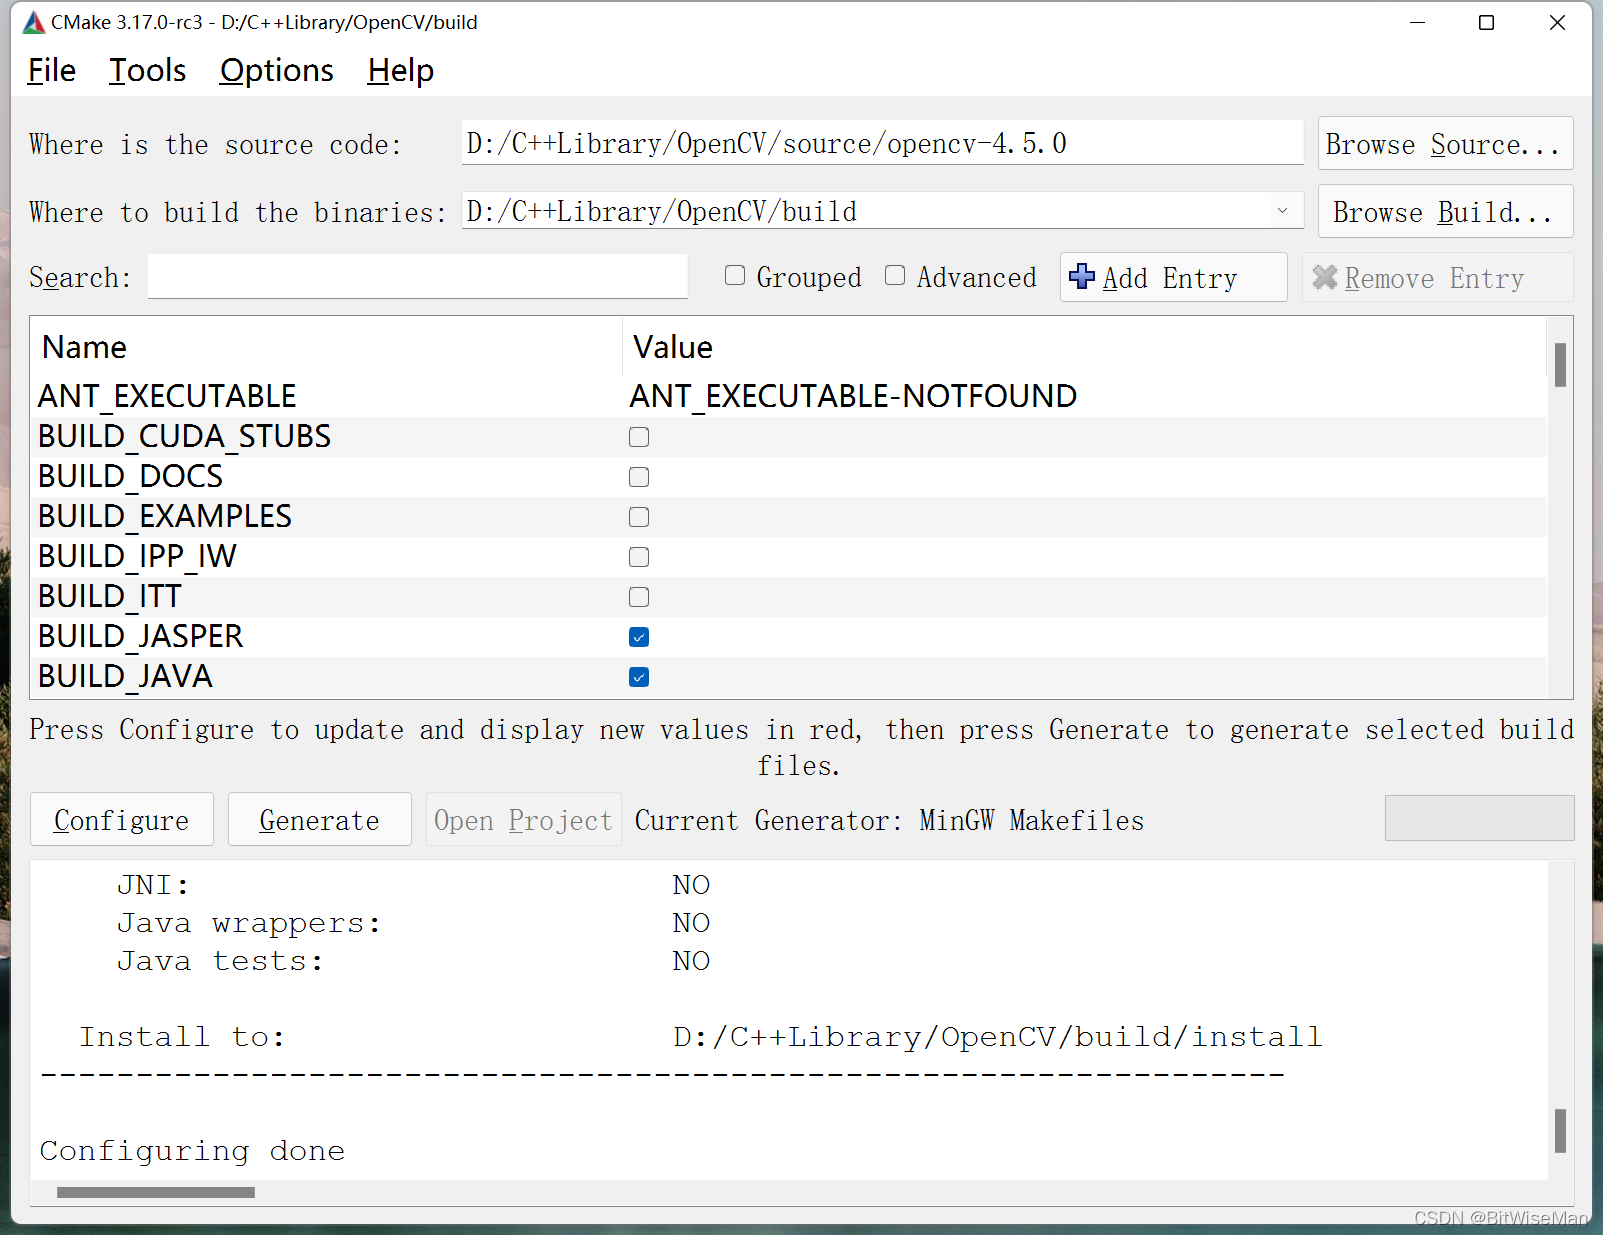The width and height of the screenshot is (1603, 1235).
Task: Click the Browse Source button
Action: coord(1445,144)
